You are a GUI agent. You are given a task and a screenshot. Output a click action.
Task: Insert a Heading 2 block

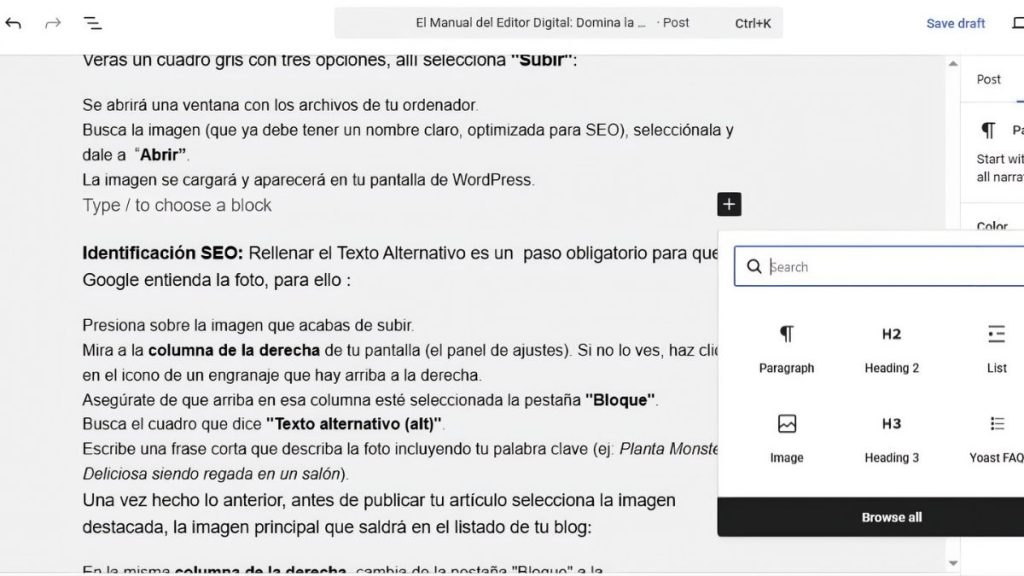point(891,349)
